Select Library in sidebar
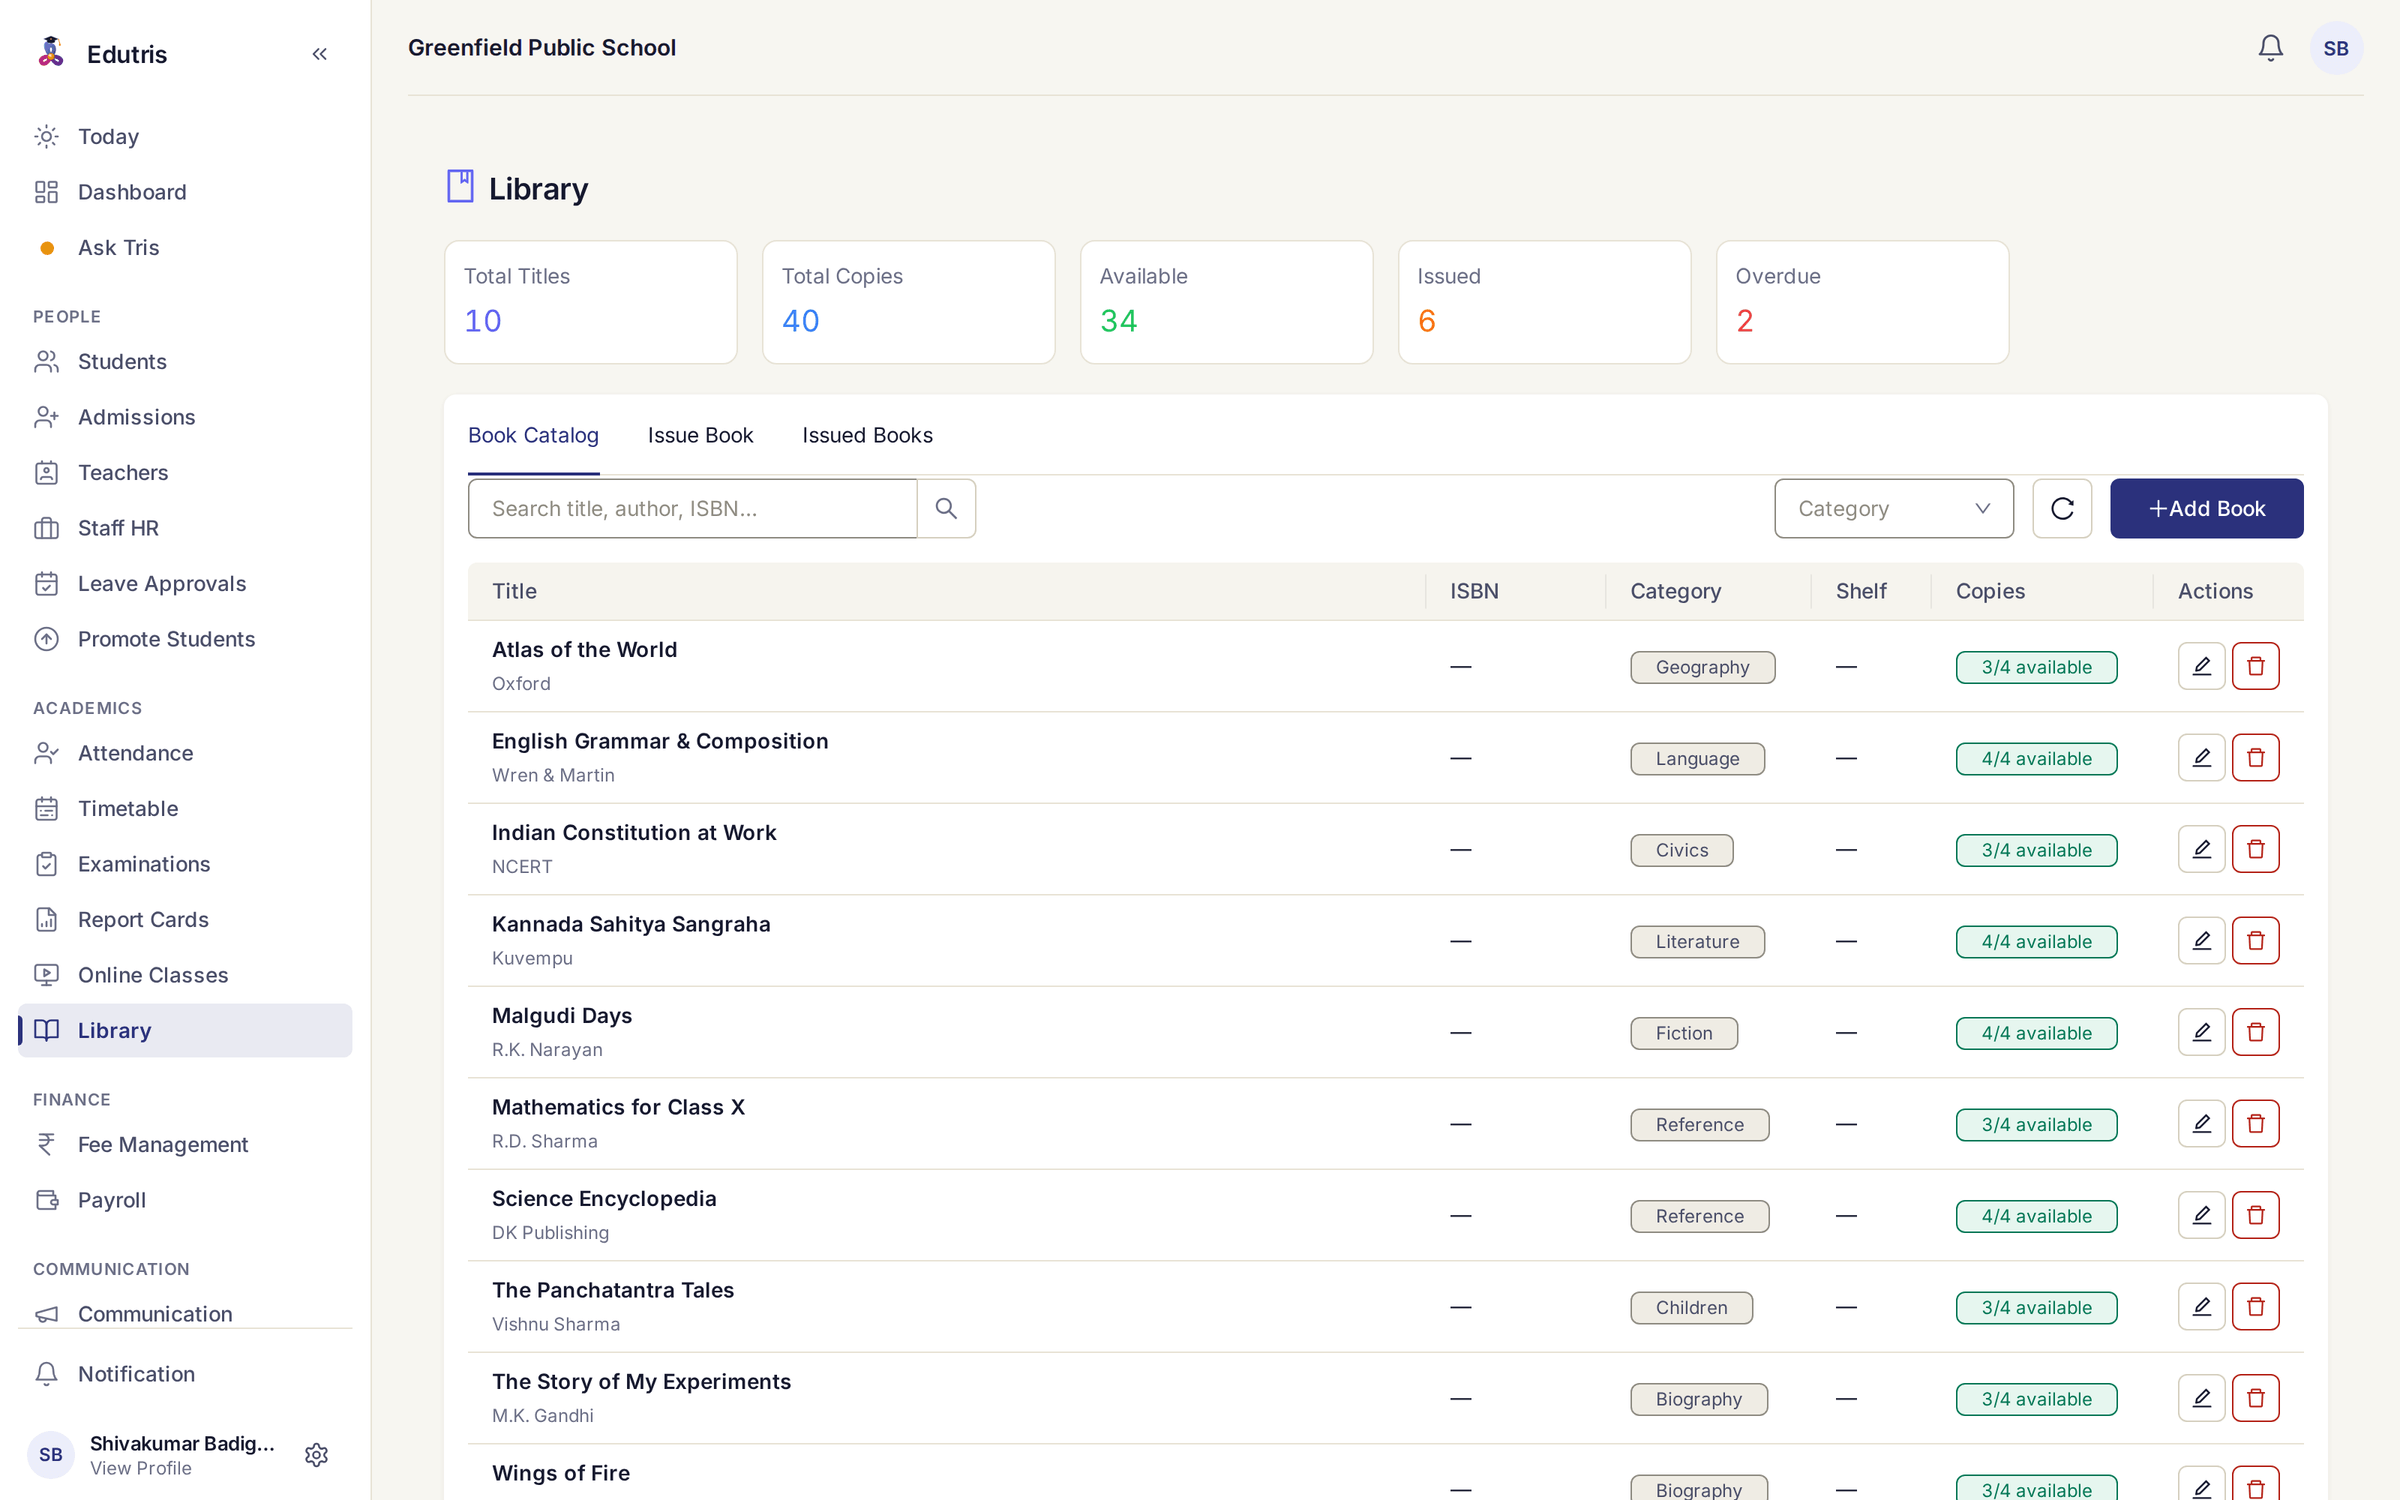This screenshot has height=1500, width=2400. 185,1030
